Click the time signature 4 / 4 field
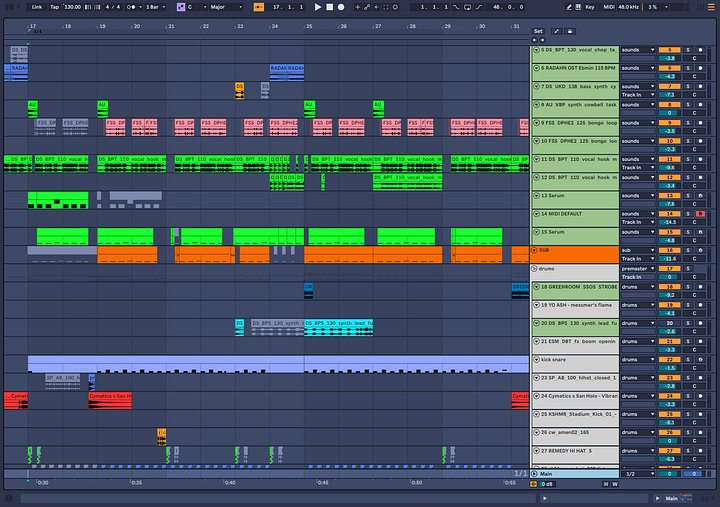 coord(113,7)
